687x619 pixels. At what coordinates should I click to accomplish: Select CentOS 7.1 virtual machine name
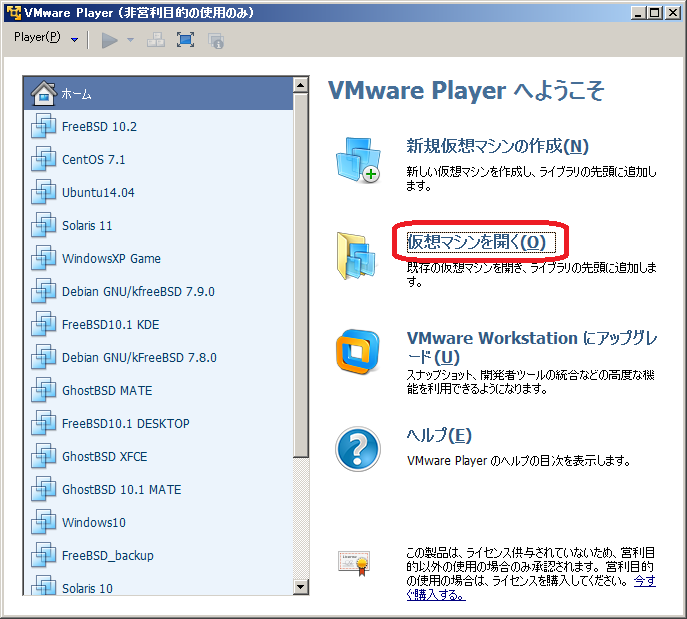(x=94, y=160)
